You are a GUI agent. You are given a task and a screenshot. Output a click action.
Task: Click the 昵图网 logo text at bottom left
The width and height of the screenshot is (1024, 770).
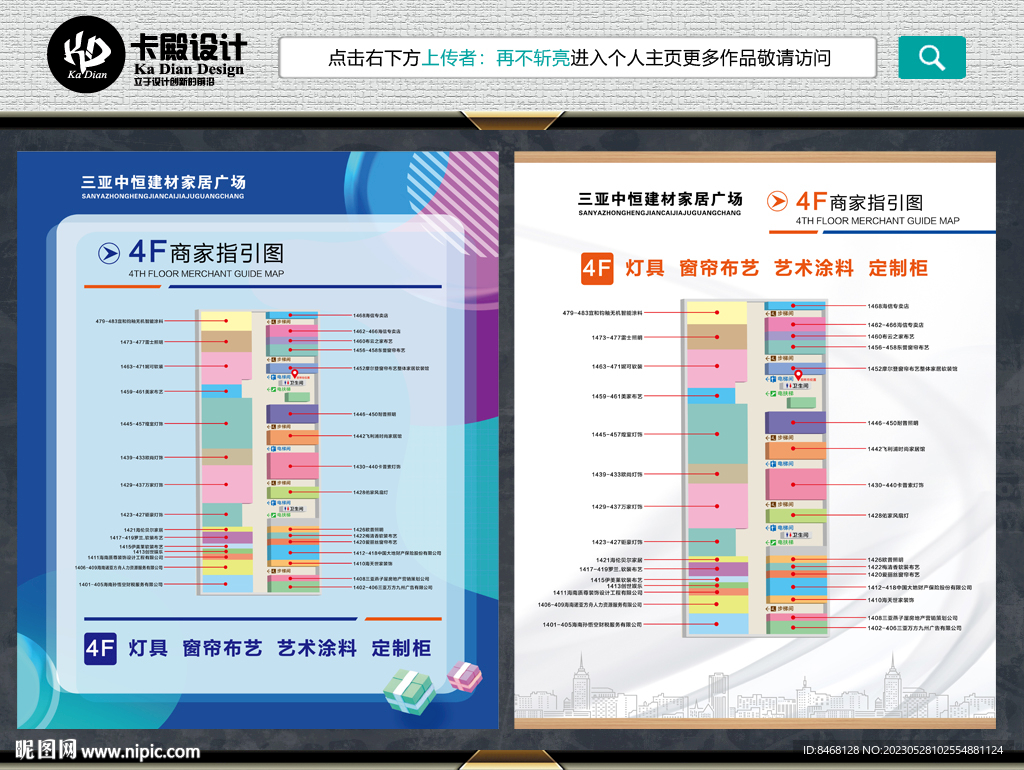point(46,750)
